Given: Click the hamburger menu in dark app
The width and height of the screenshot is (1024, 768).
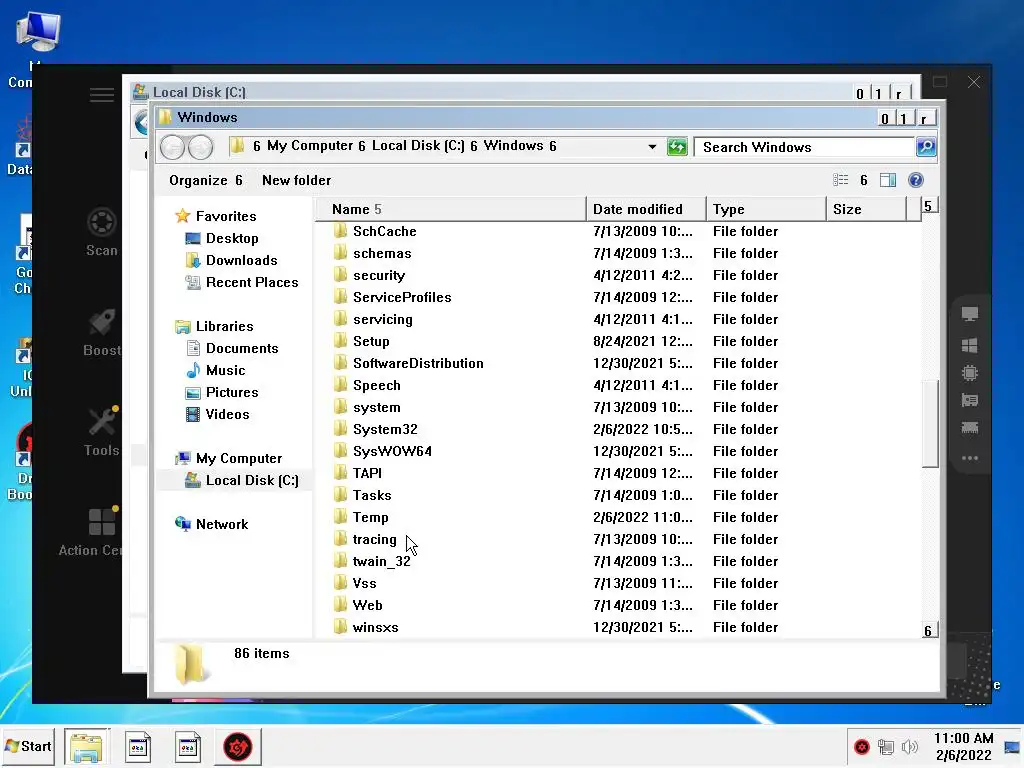Looking at the screenshot, I should pos(102,95).
